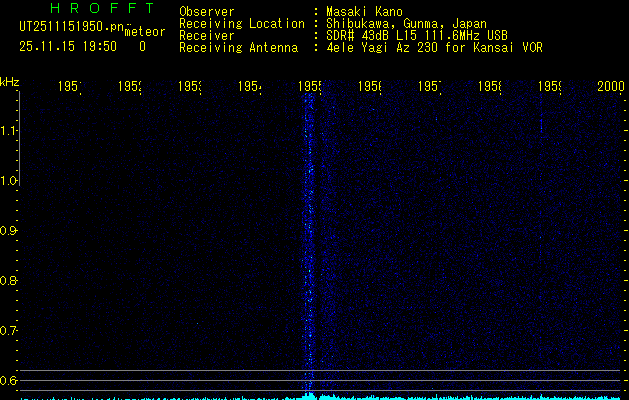Select the file name UT2511151950.pn

click(72, 27)
